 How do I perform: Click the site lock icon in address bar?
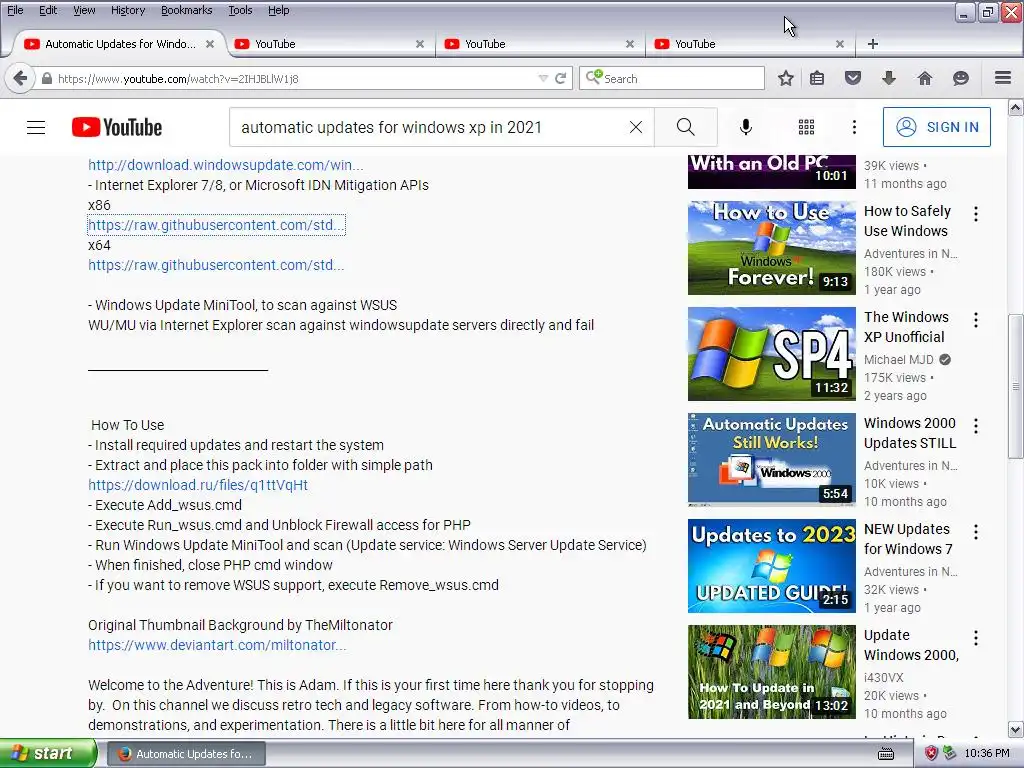click(x=46, y=78)
